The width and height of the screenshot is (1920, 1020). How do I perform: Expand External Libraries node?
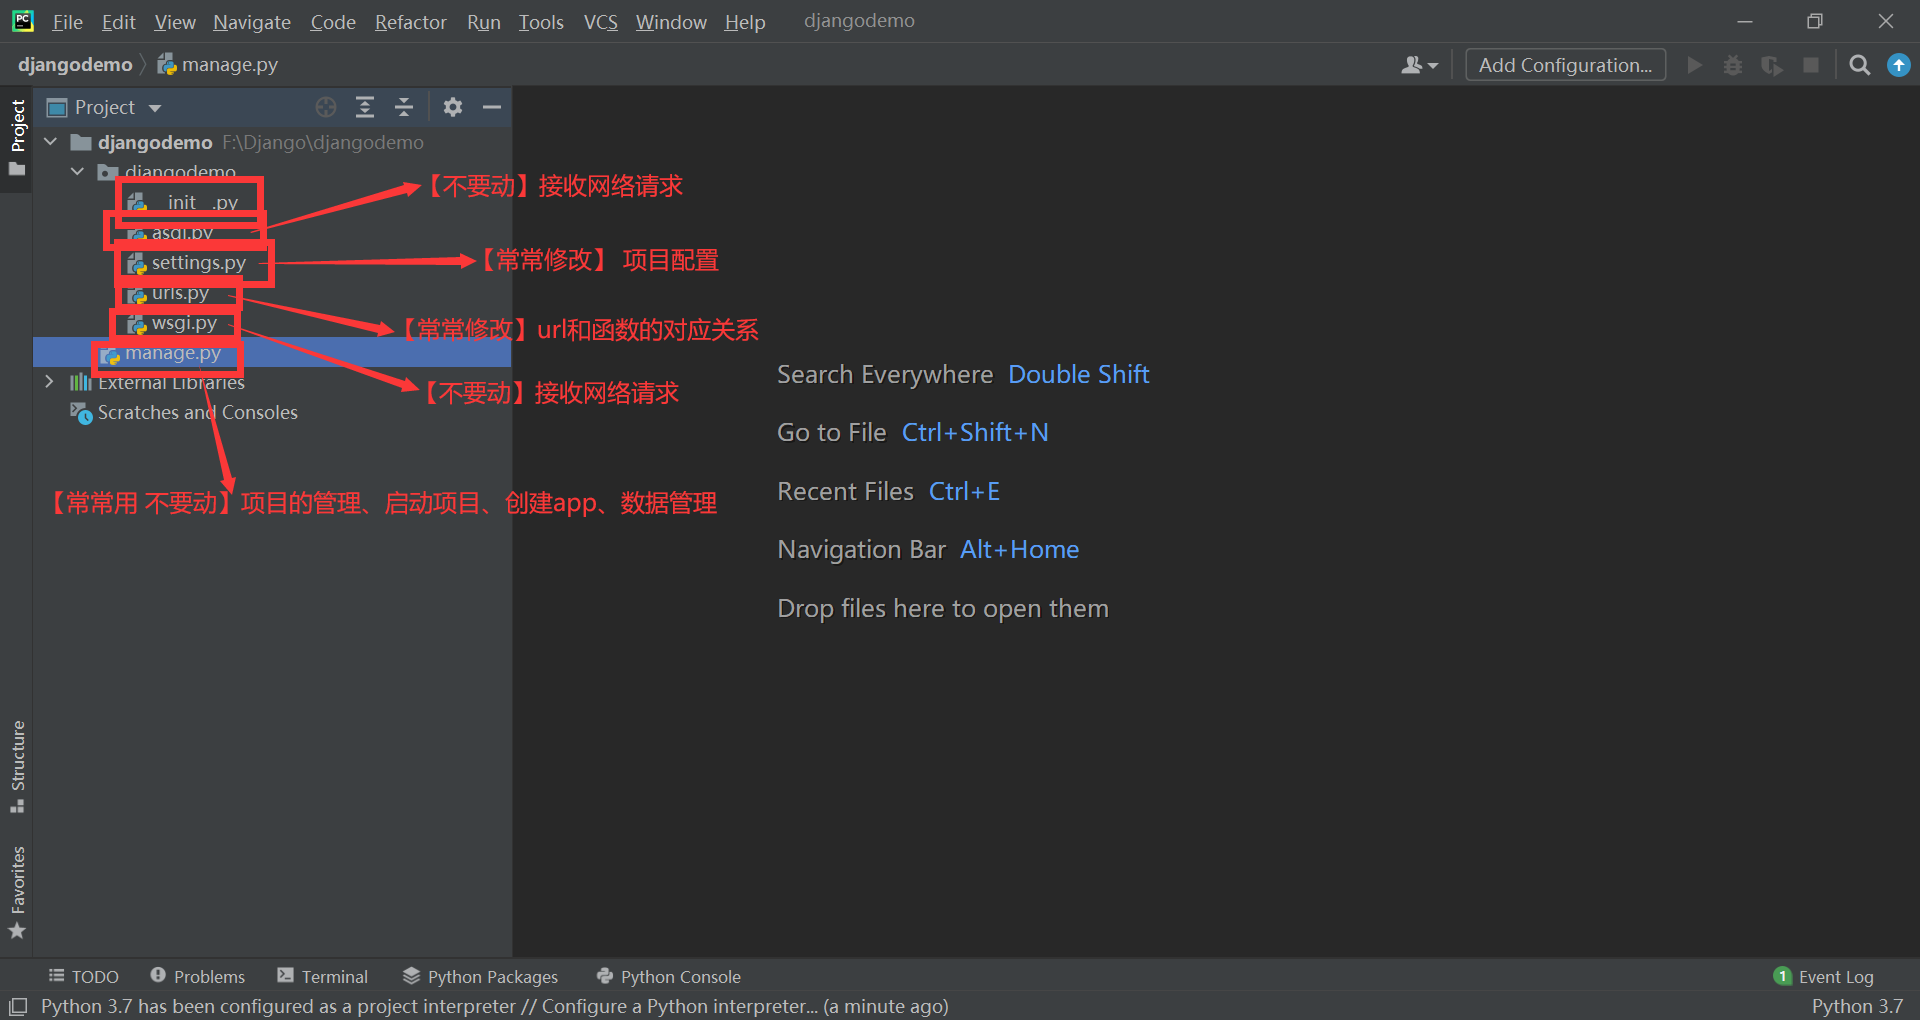point(49,382)
